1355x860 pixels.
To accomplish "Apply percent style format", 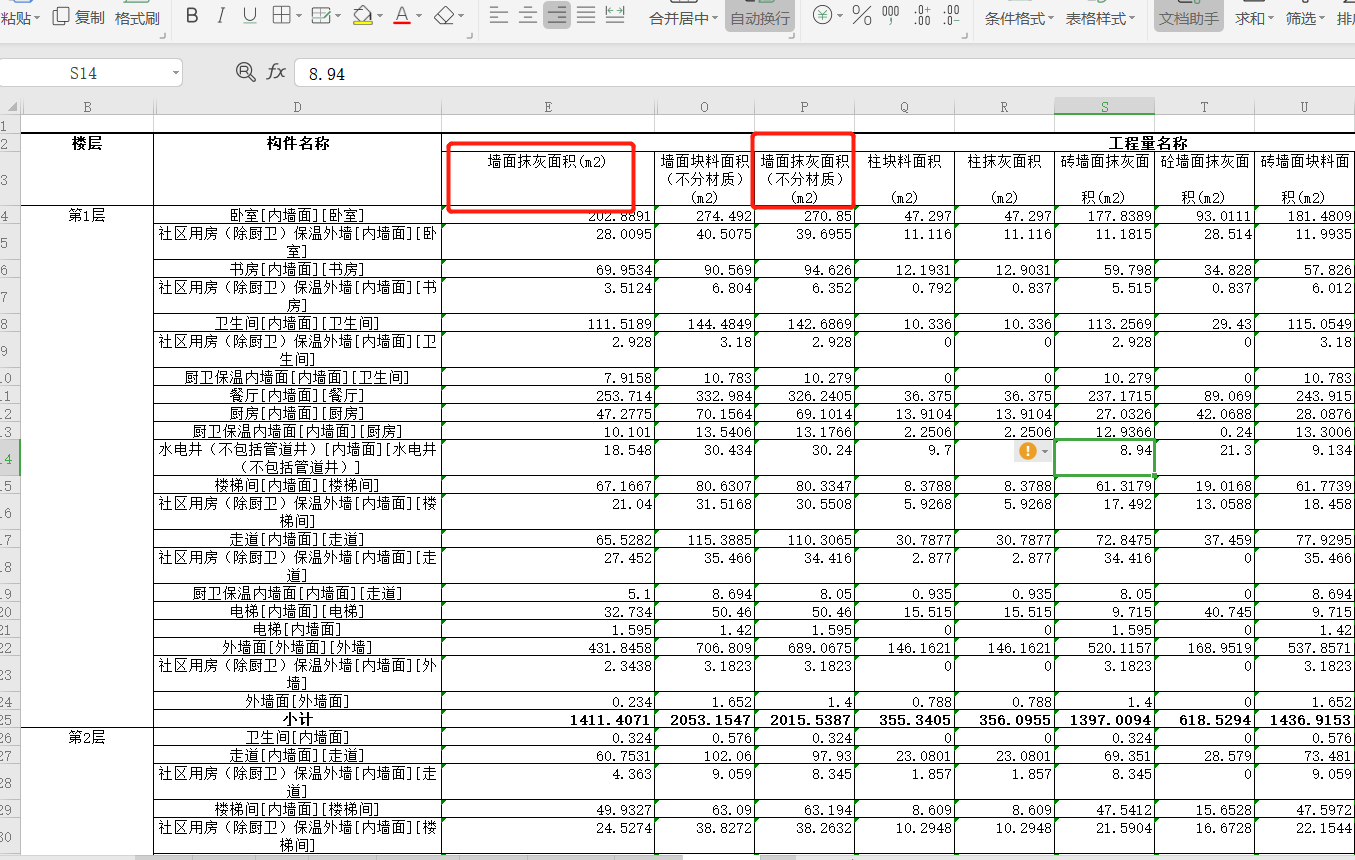I will [x=861, y=16].
